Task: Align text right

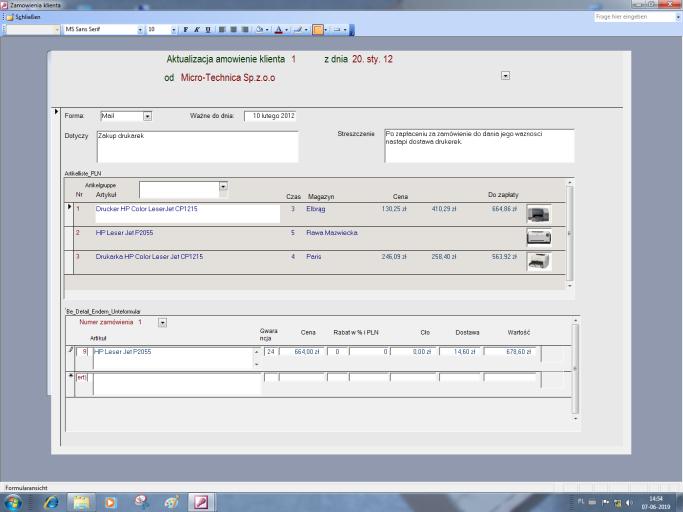Action: click(x=245, y=30)
